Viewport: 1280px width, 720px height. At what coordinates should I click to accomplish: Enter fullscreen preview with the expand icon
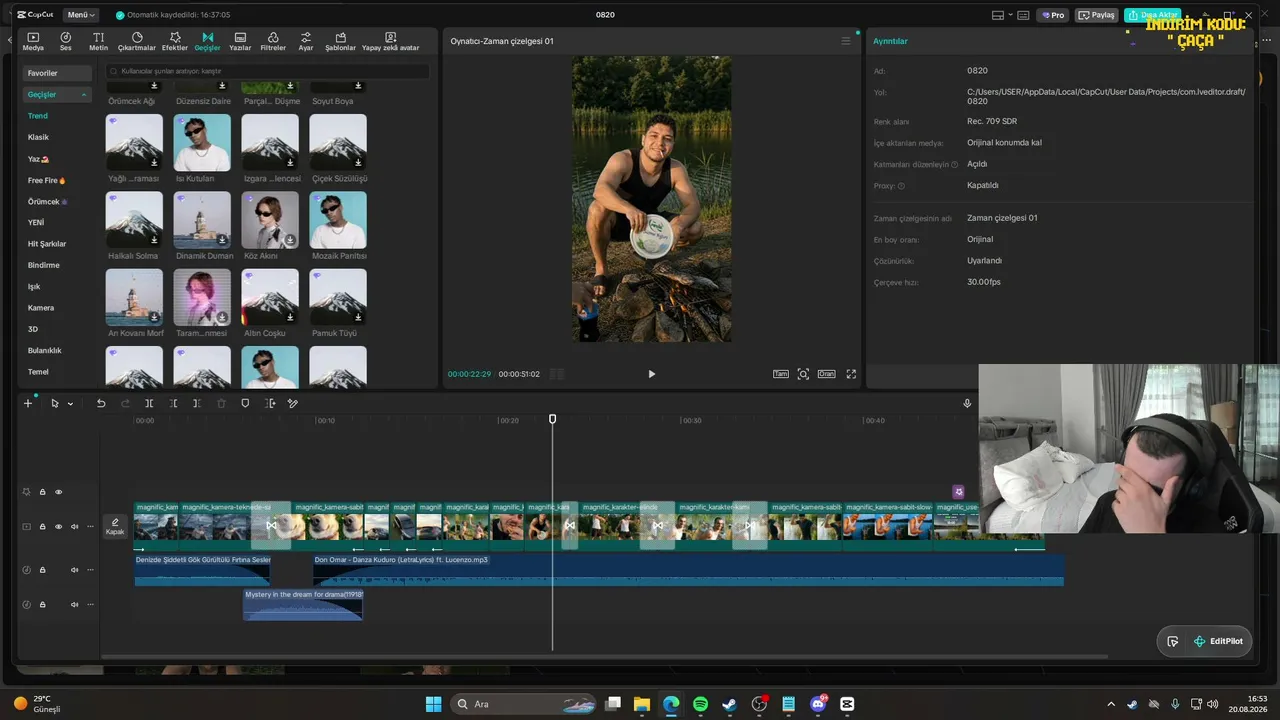pyautogui.click(x=851, y=374)
